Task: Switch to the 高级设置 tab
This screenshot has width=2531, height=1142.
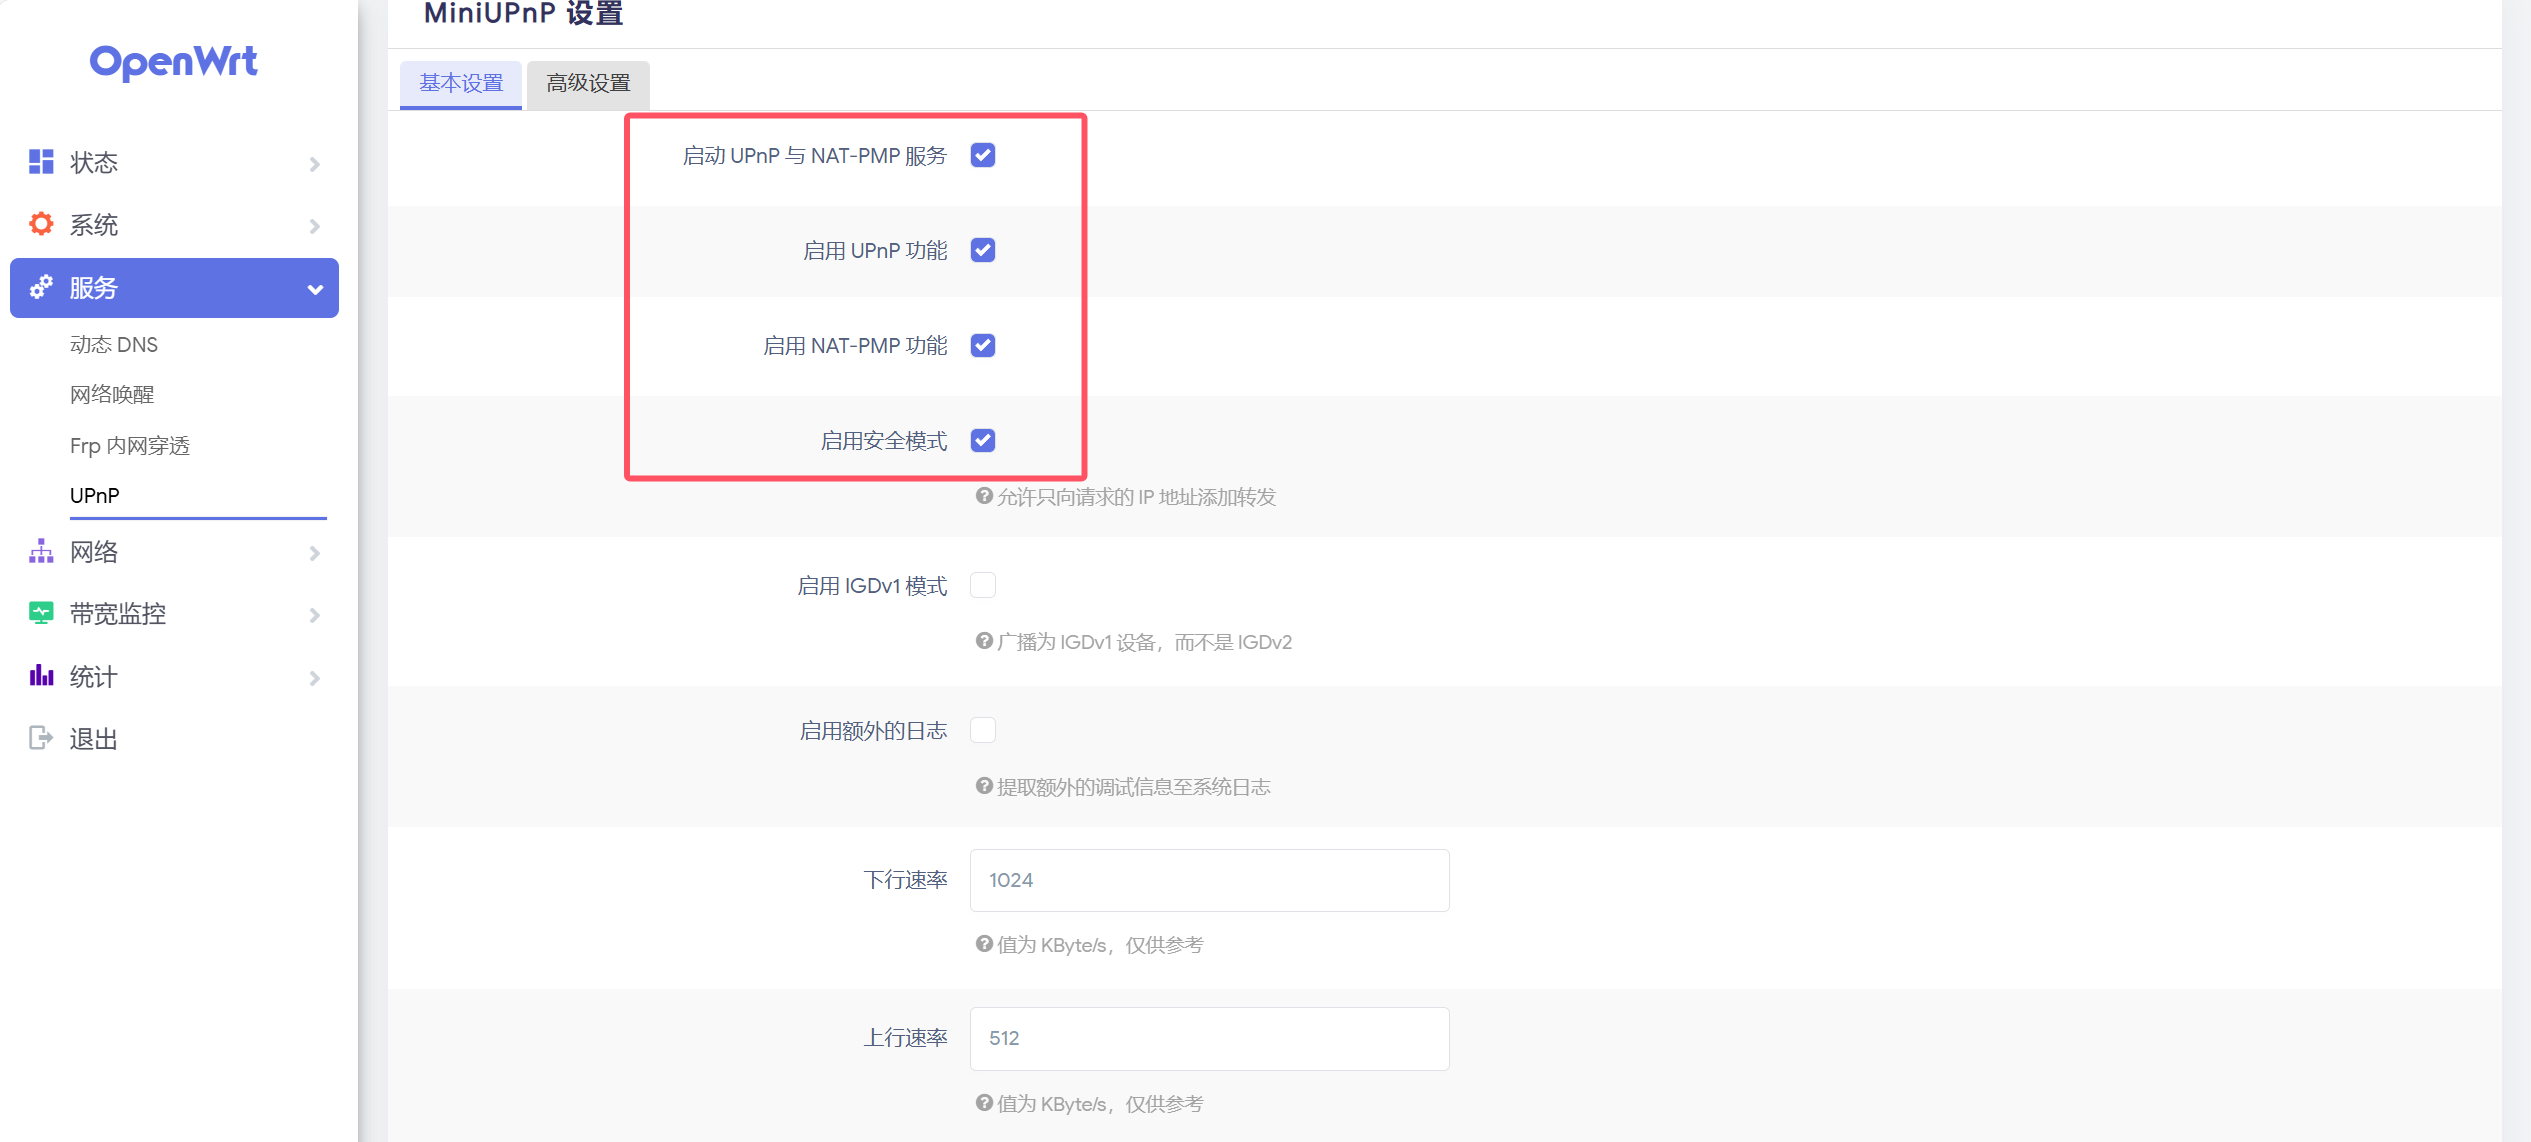Action: tap(588, 84)
